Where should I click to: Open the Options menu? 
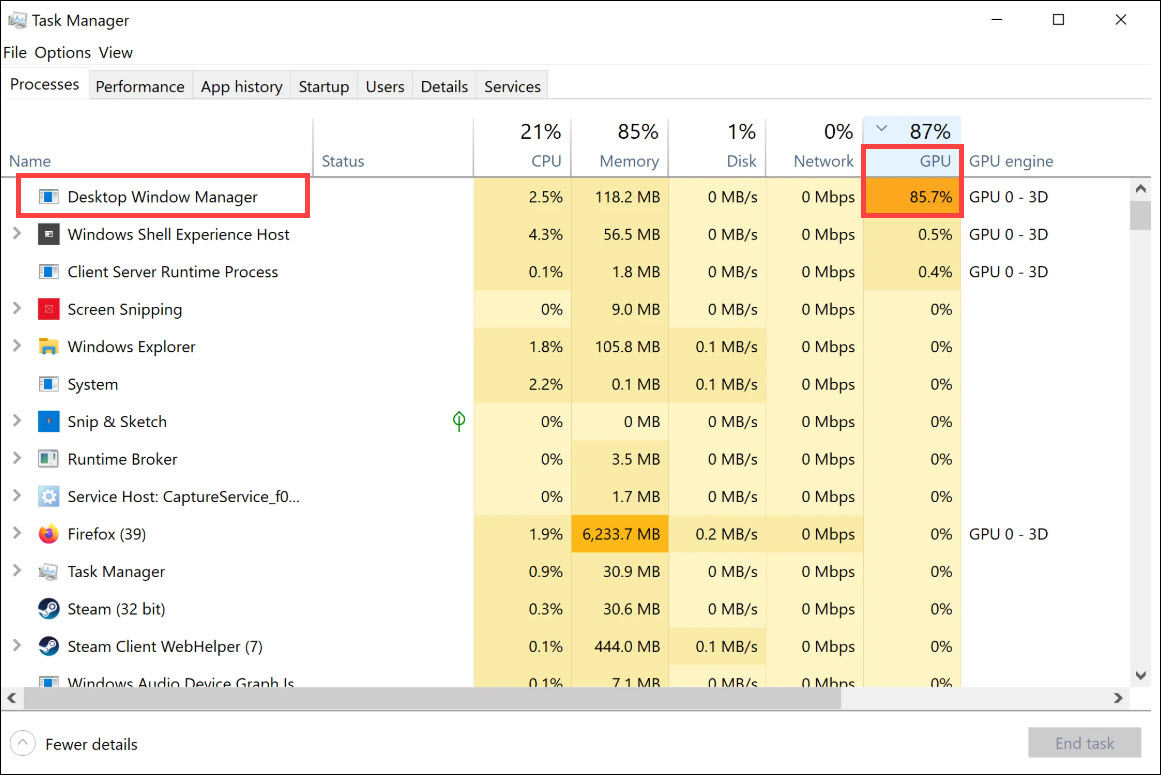tap(62, 53)
